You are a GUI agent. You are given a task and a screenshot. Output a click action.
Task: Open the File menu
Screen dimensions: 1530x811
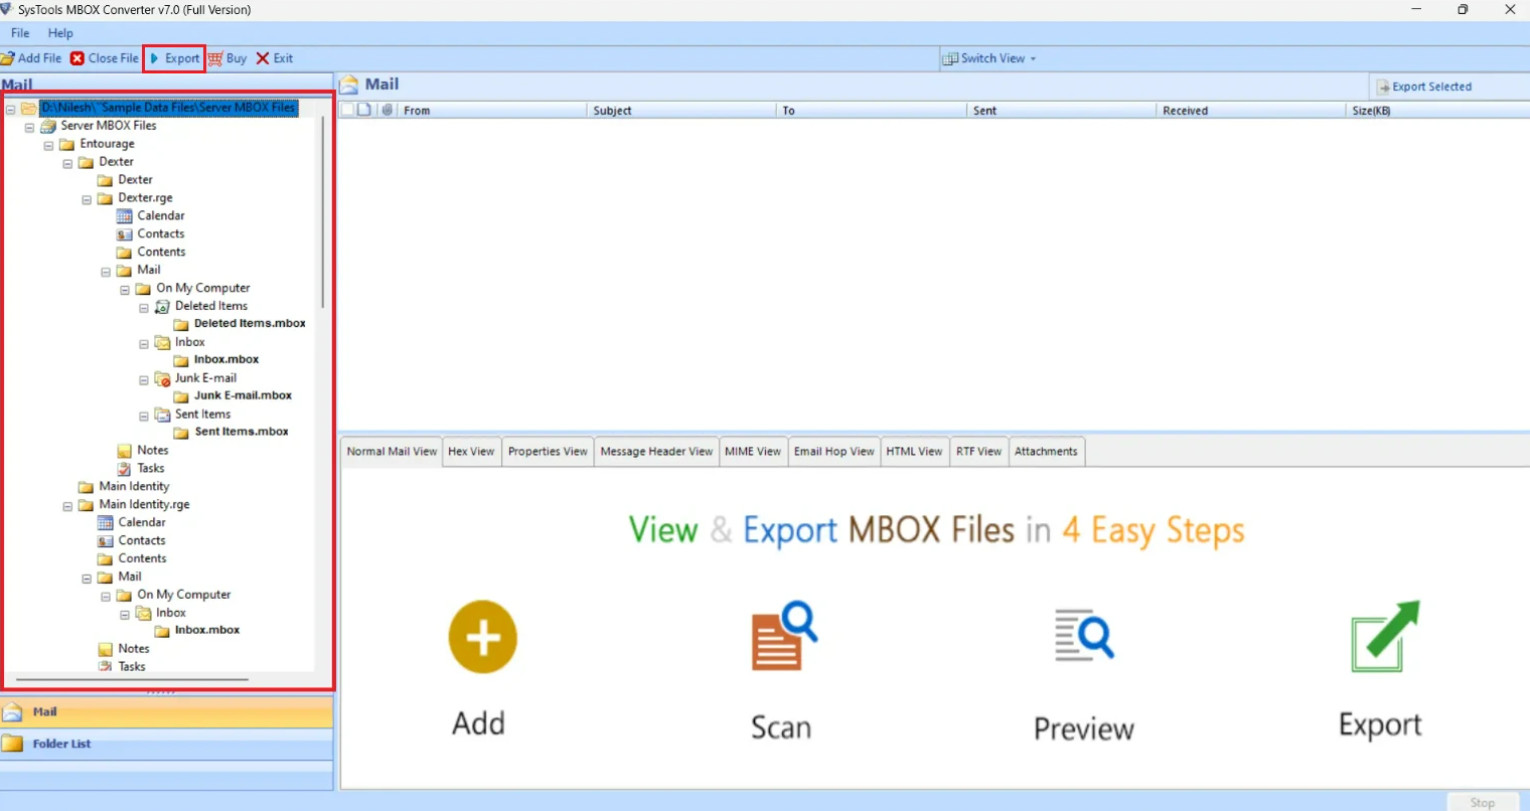point(20,33)
